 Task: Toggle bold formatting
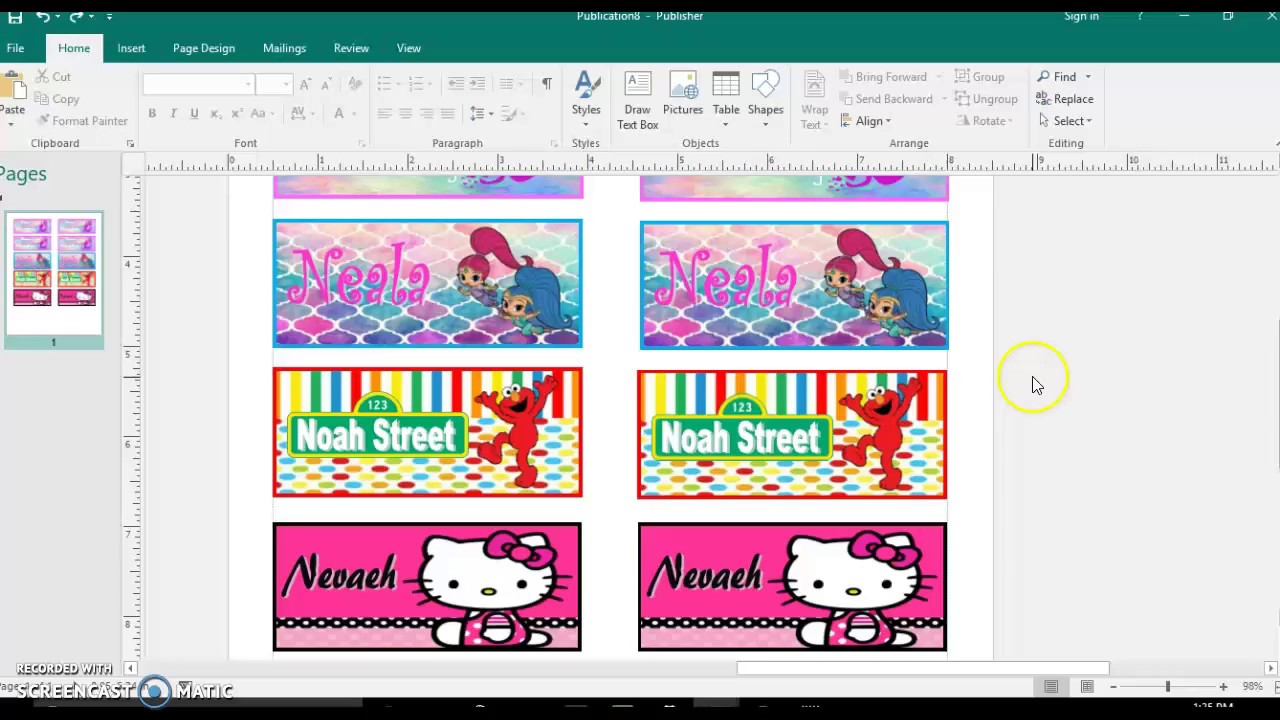coord(152,114)
